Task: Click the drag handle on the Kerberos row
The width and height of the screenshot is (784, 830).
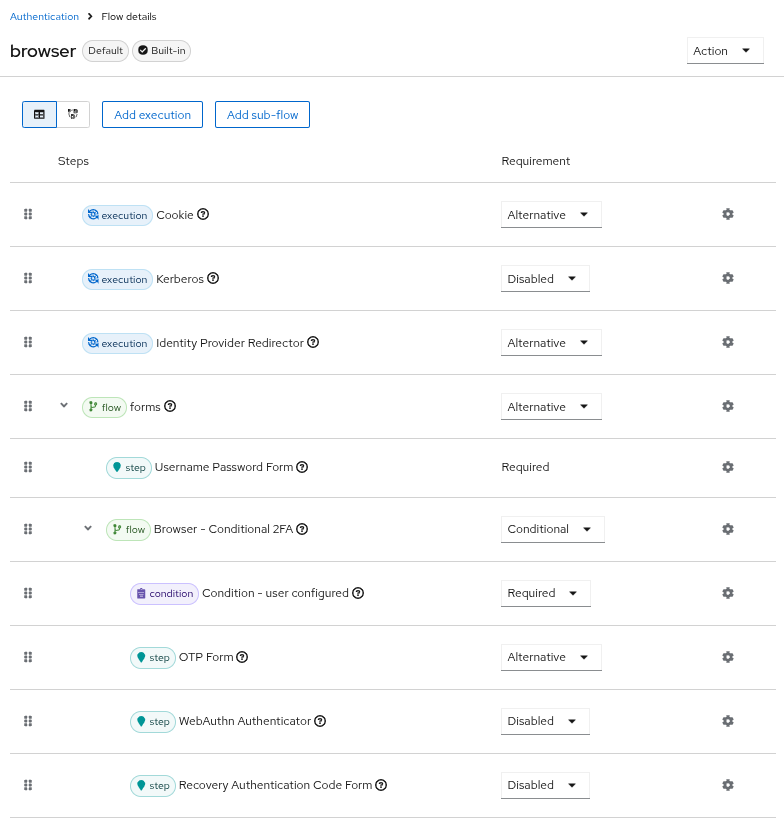Action: pyautogui.click(x=28, y=278)
